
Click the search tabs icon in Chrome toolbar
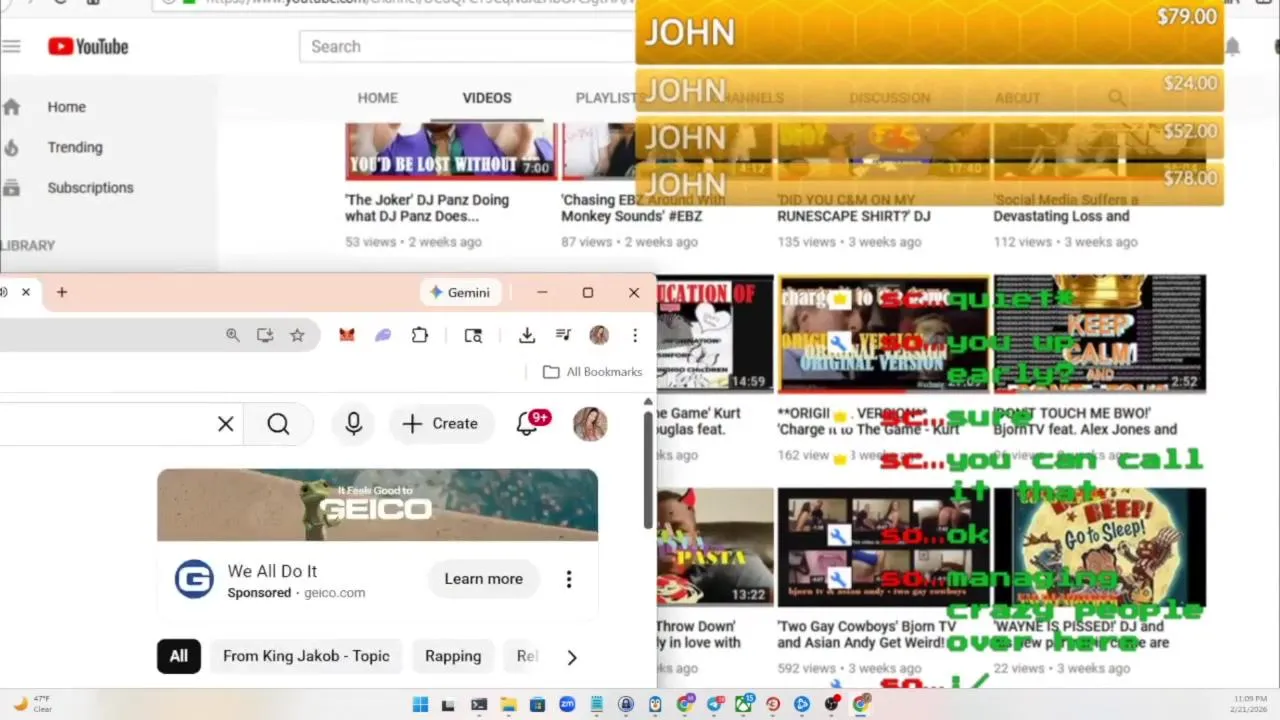pyautogui.click(x=474, y=336)
